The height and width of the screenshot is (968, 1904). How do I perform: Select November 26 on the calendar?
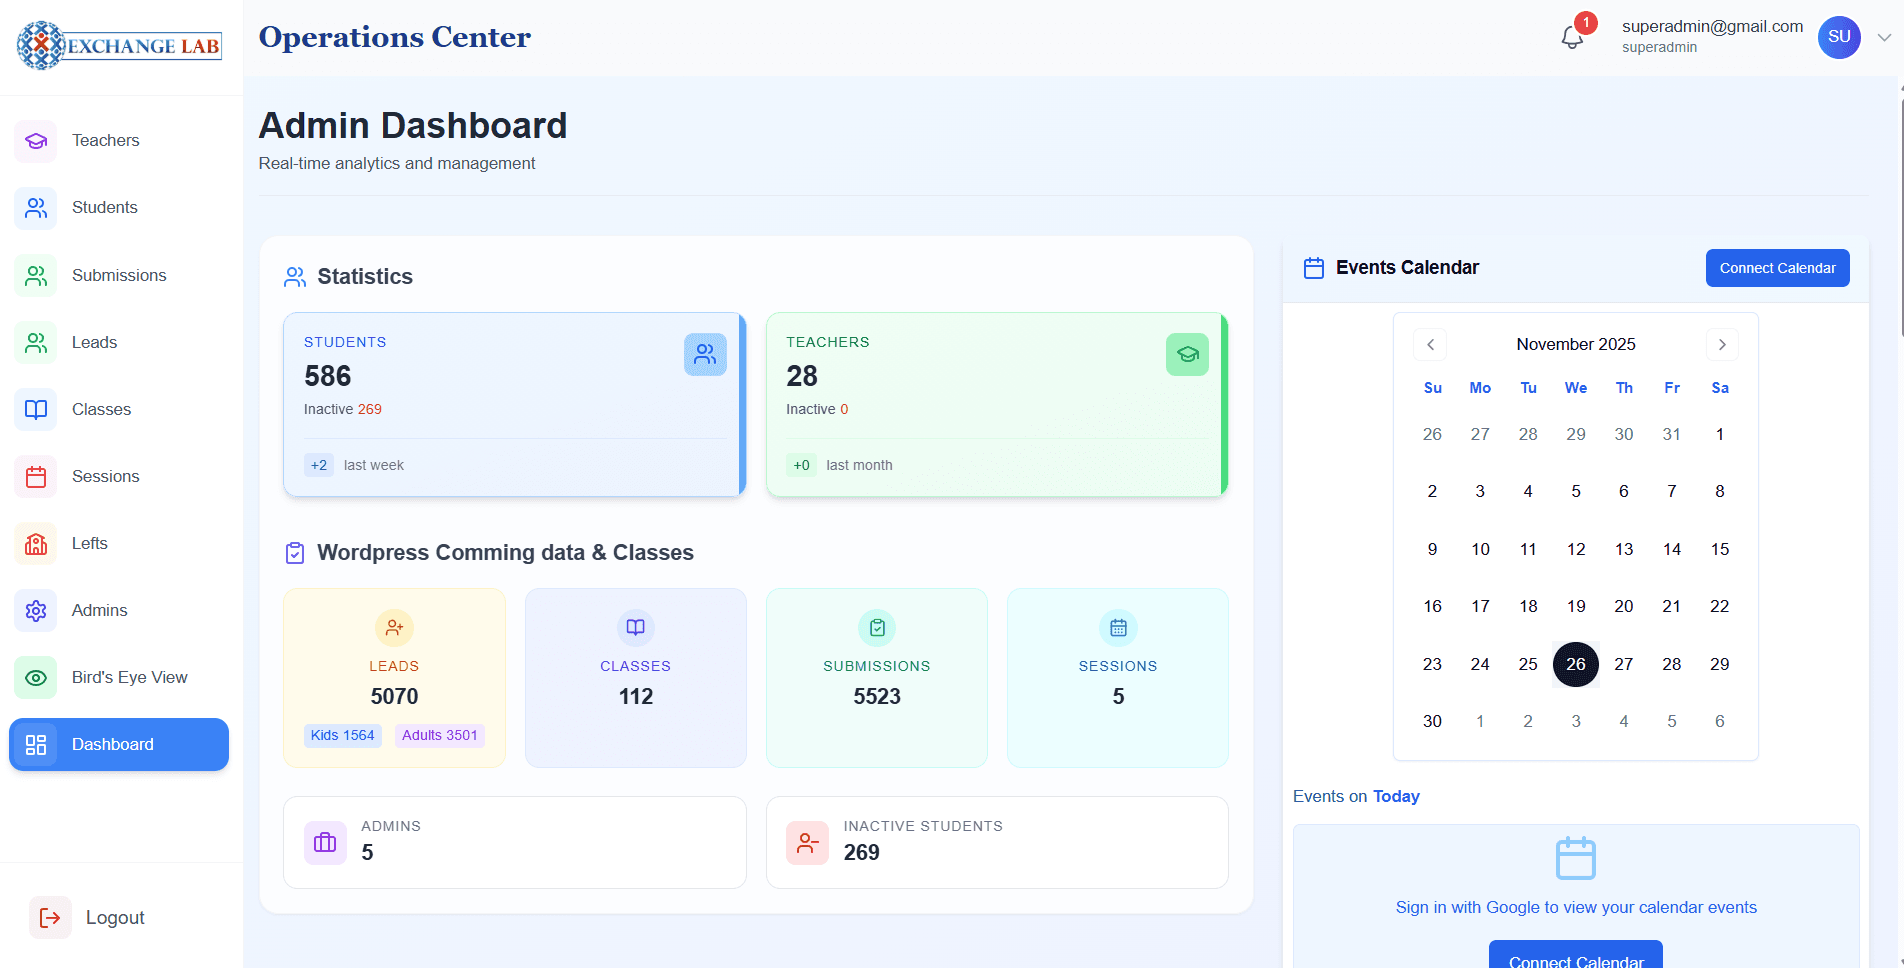(1576, 664)
